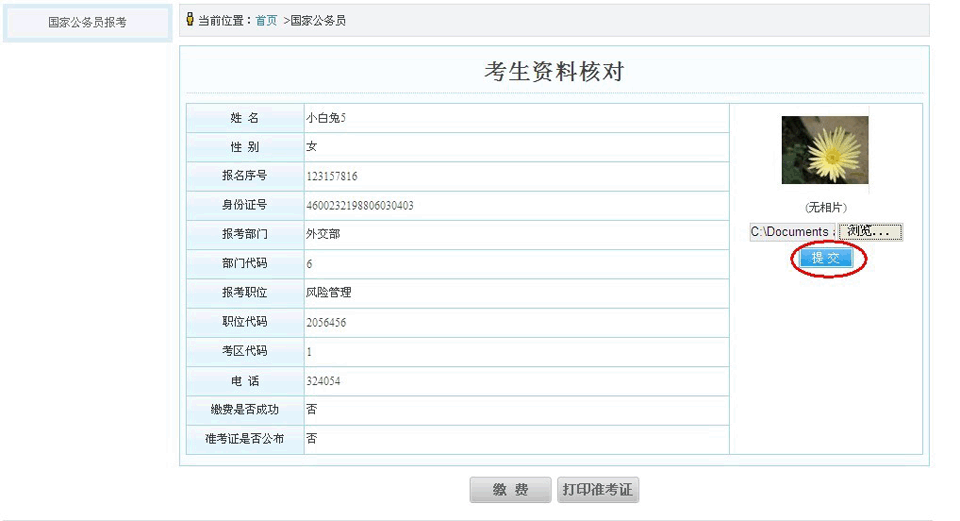Click the 姓名 label cell
960x521 pixels.
[x=245, y=118]
